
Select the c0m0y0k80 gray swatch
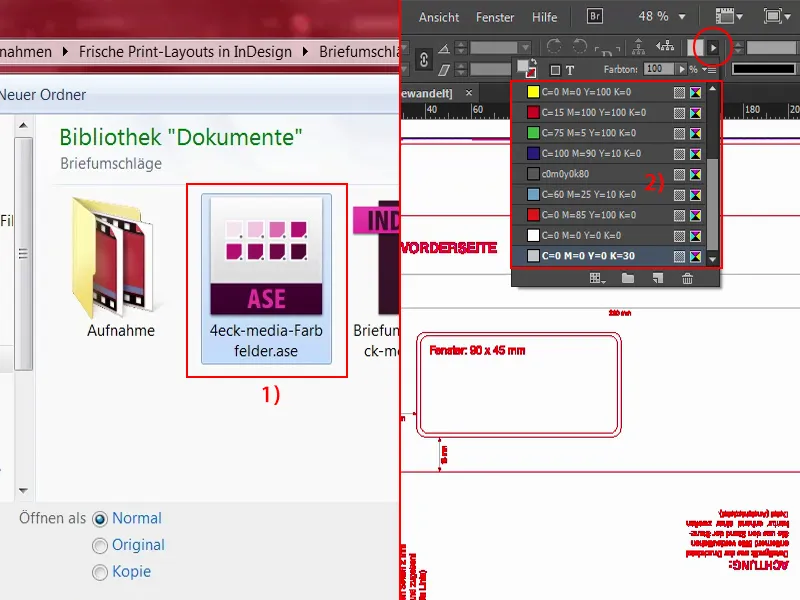tap(609, 174)
